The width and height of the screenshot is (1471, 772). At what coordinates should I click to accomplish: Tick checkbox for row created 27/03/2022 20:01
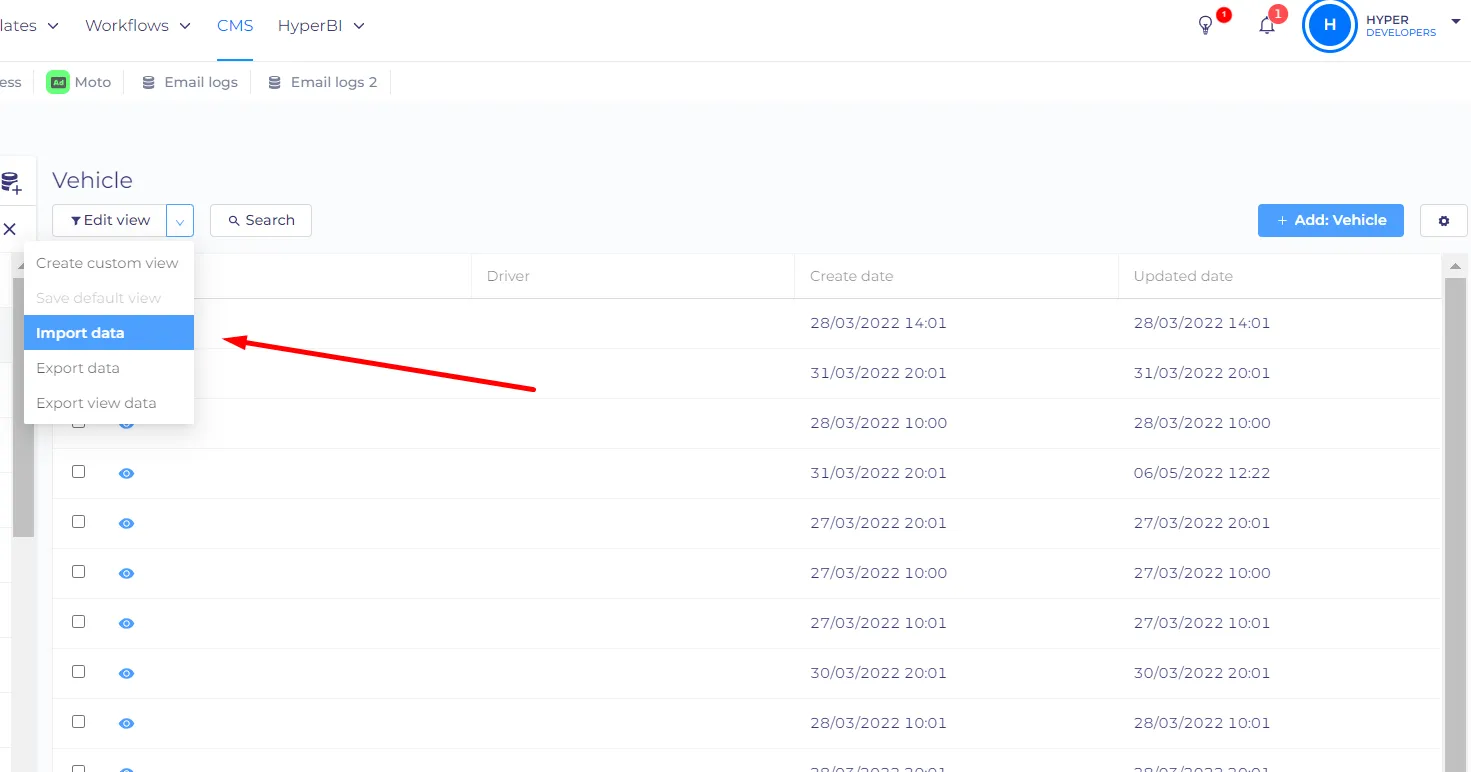(x=79, y=521)
